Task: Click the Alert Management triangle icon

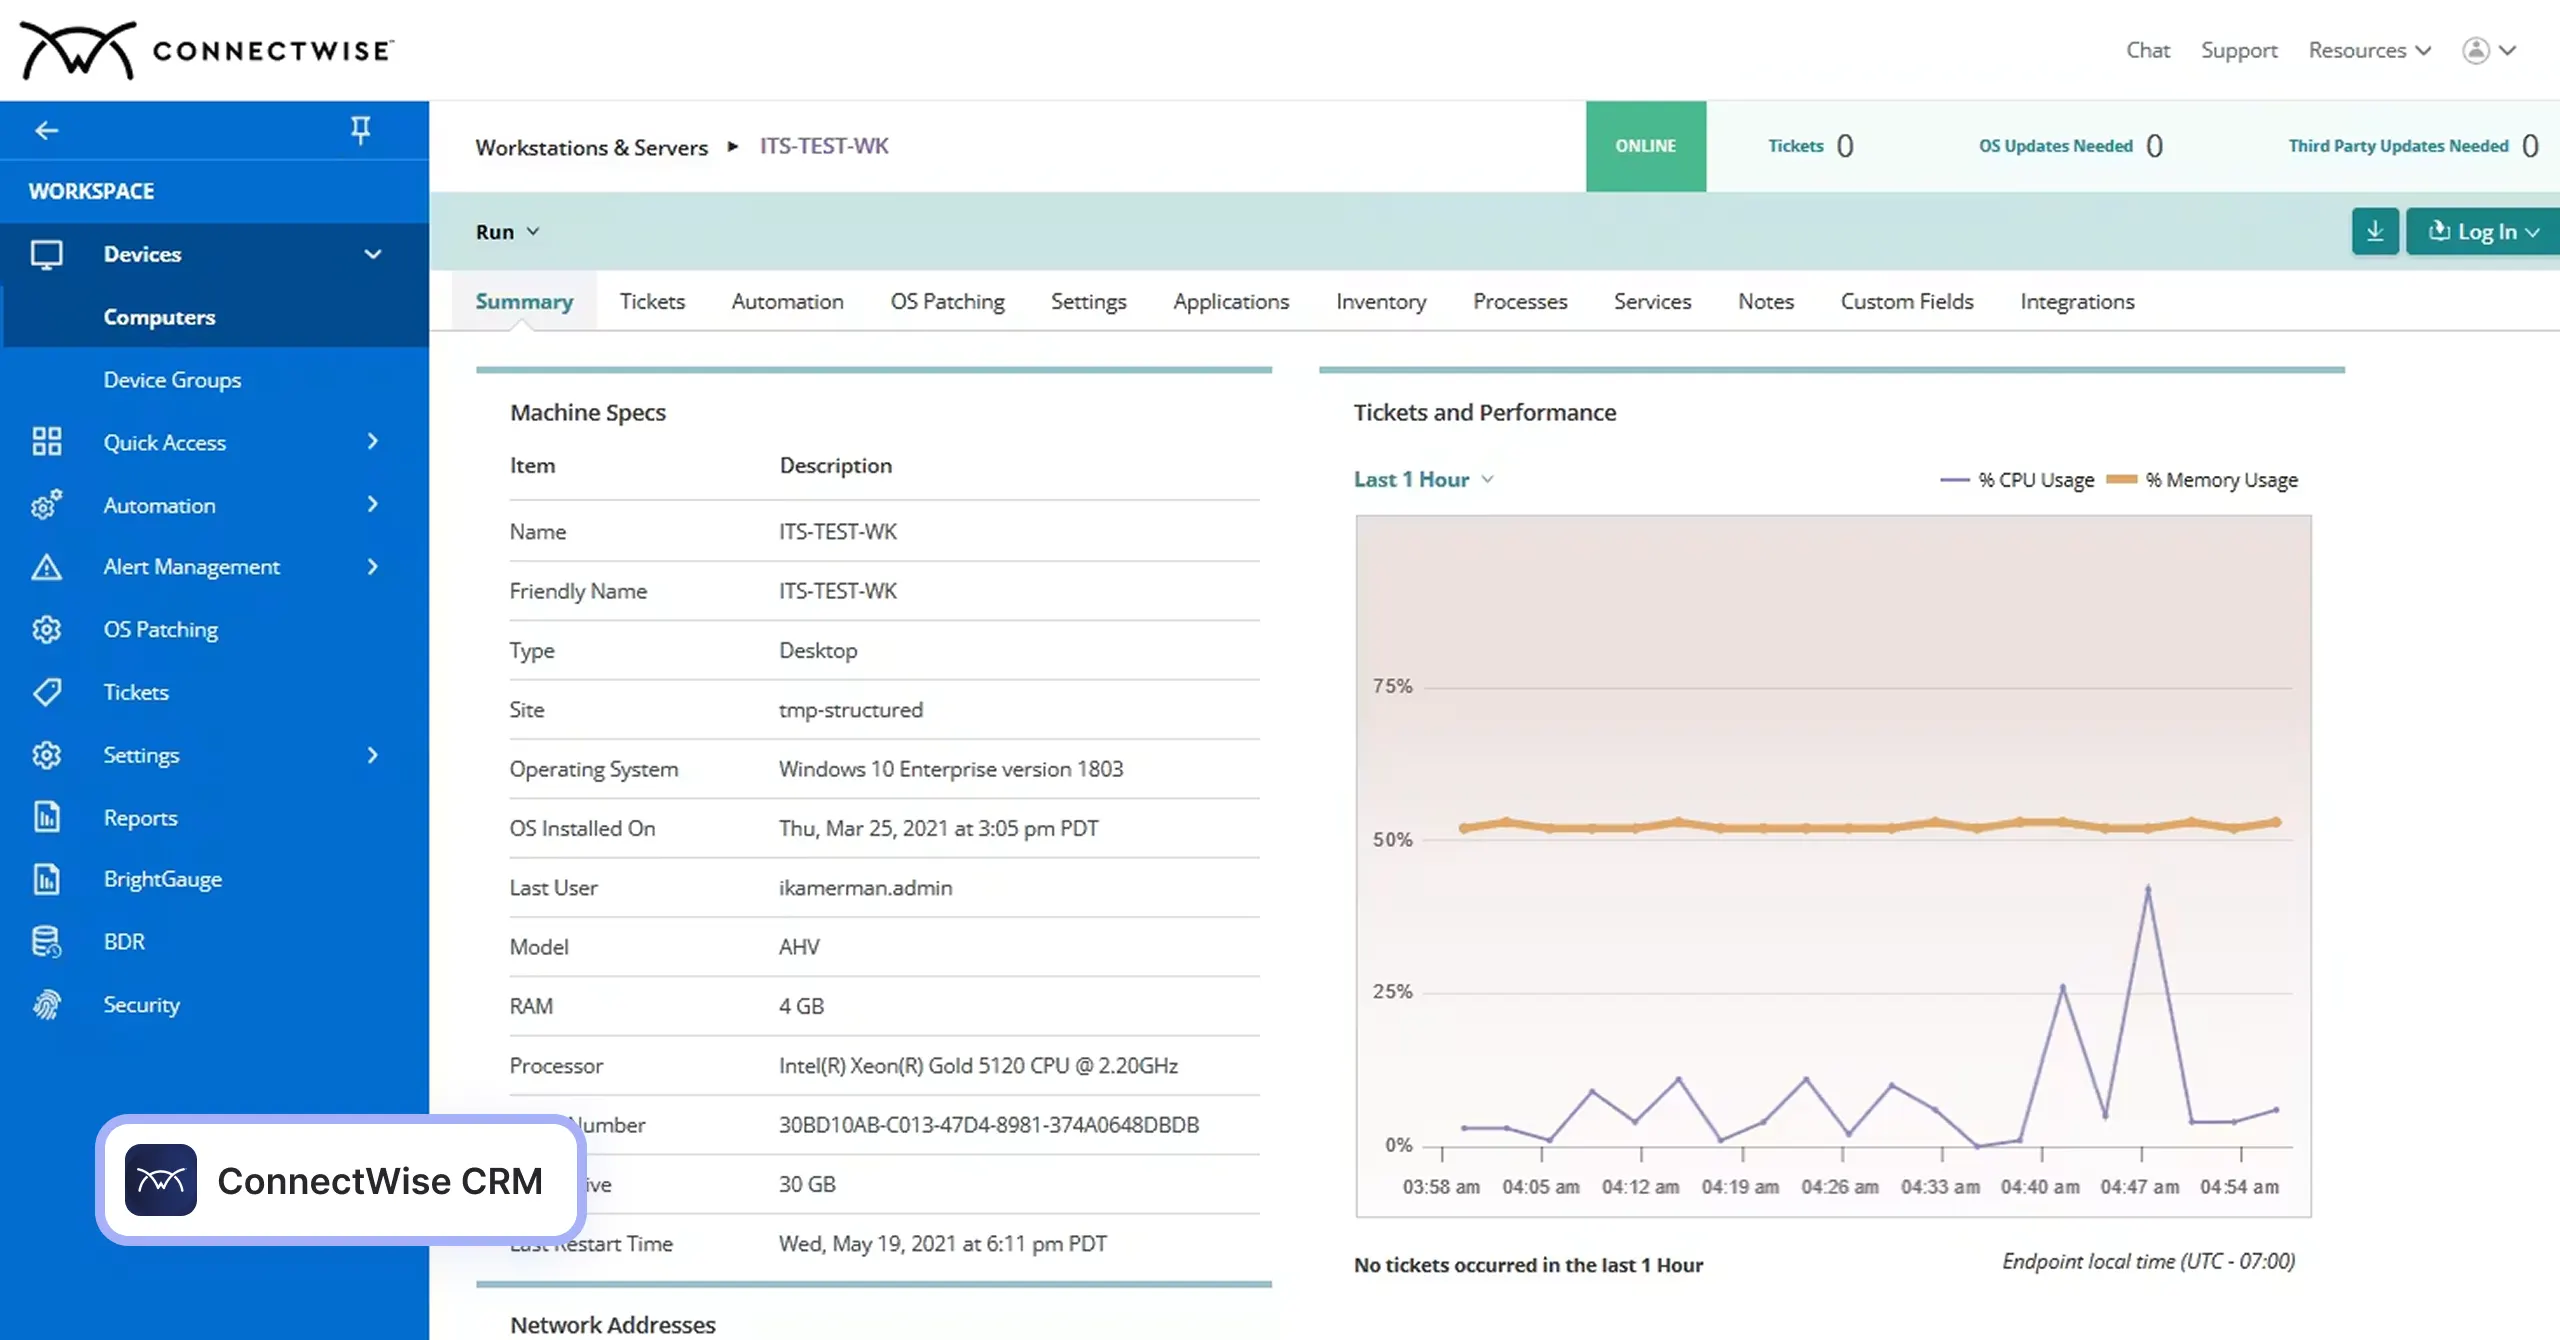Action: [46, 567]
